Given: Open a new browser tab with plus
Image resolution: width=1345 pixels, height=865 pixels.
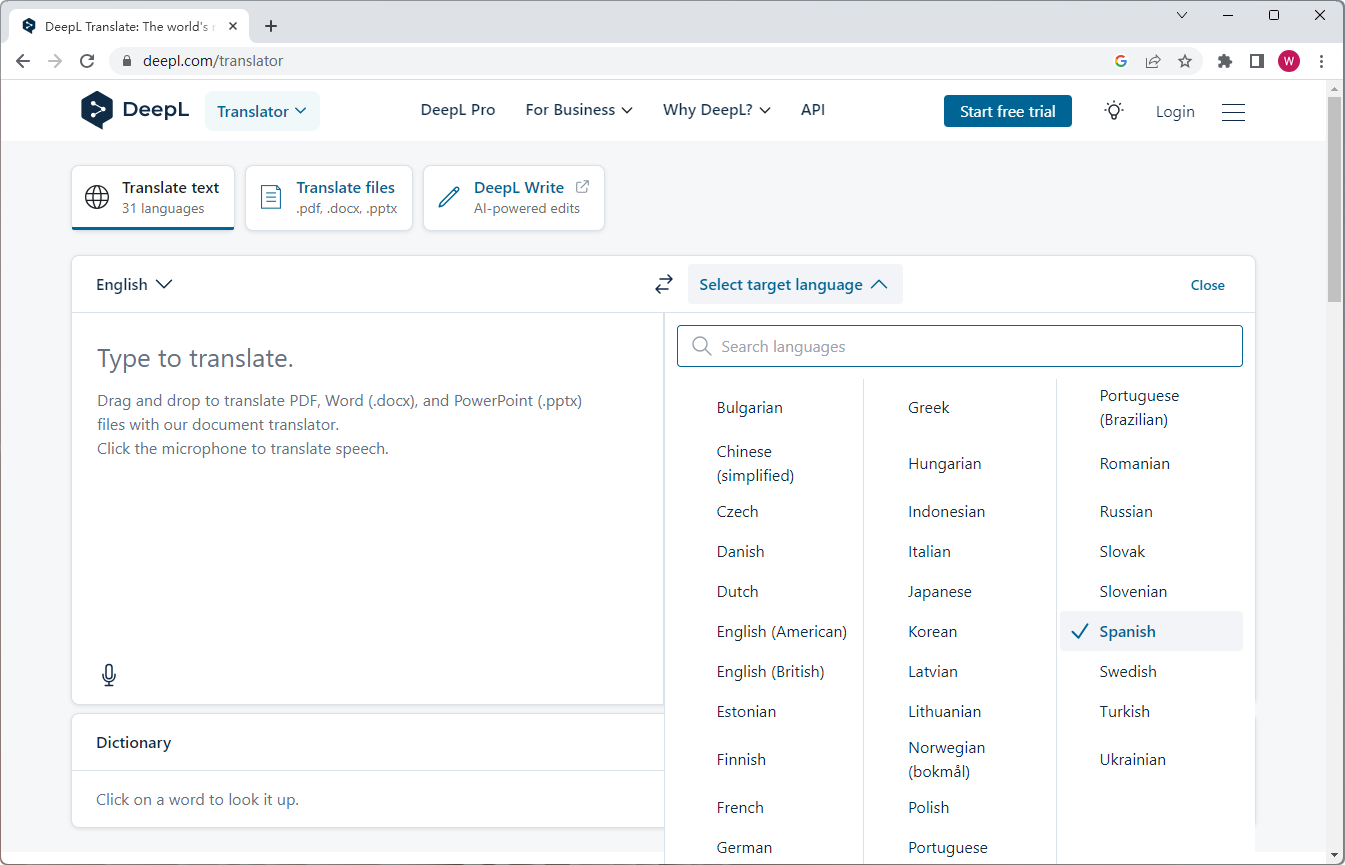Looking at the screenshot, I should 271,26.
